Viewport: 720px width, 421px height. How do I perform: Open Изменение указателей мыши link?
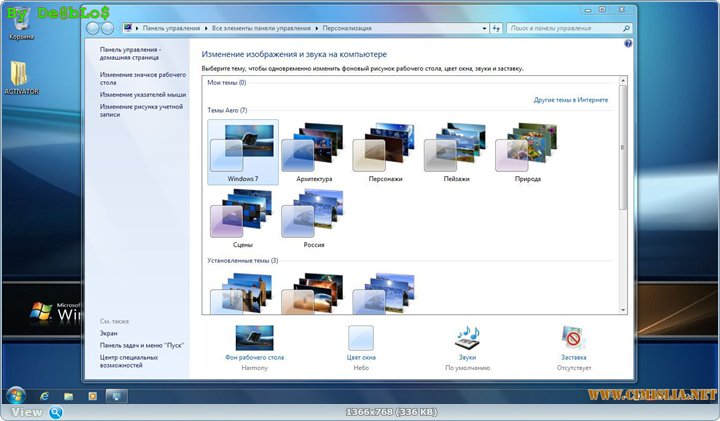(142, 94)
